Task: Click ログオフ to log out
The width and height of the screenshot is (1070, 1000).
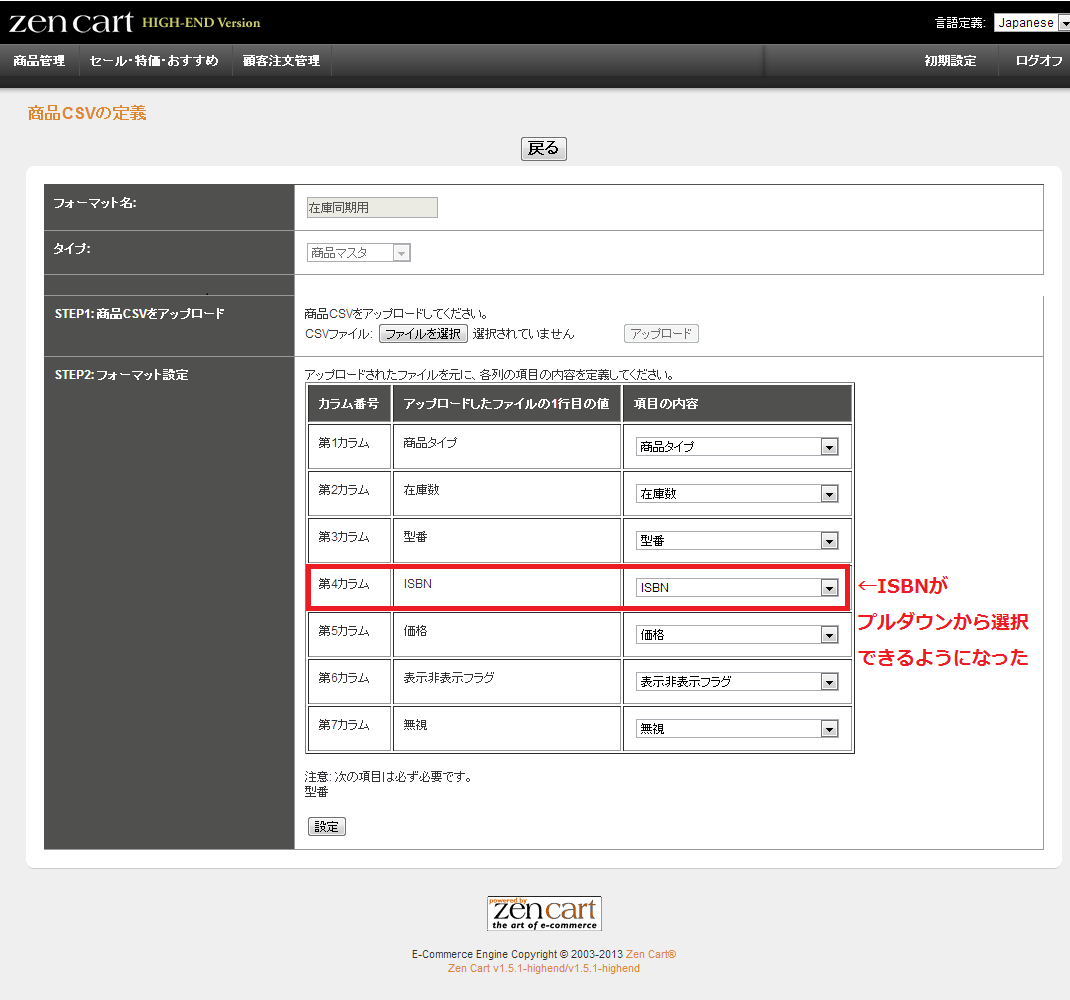Action: pyautogui.click(x=1038, y=61)
